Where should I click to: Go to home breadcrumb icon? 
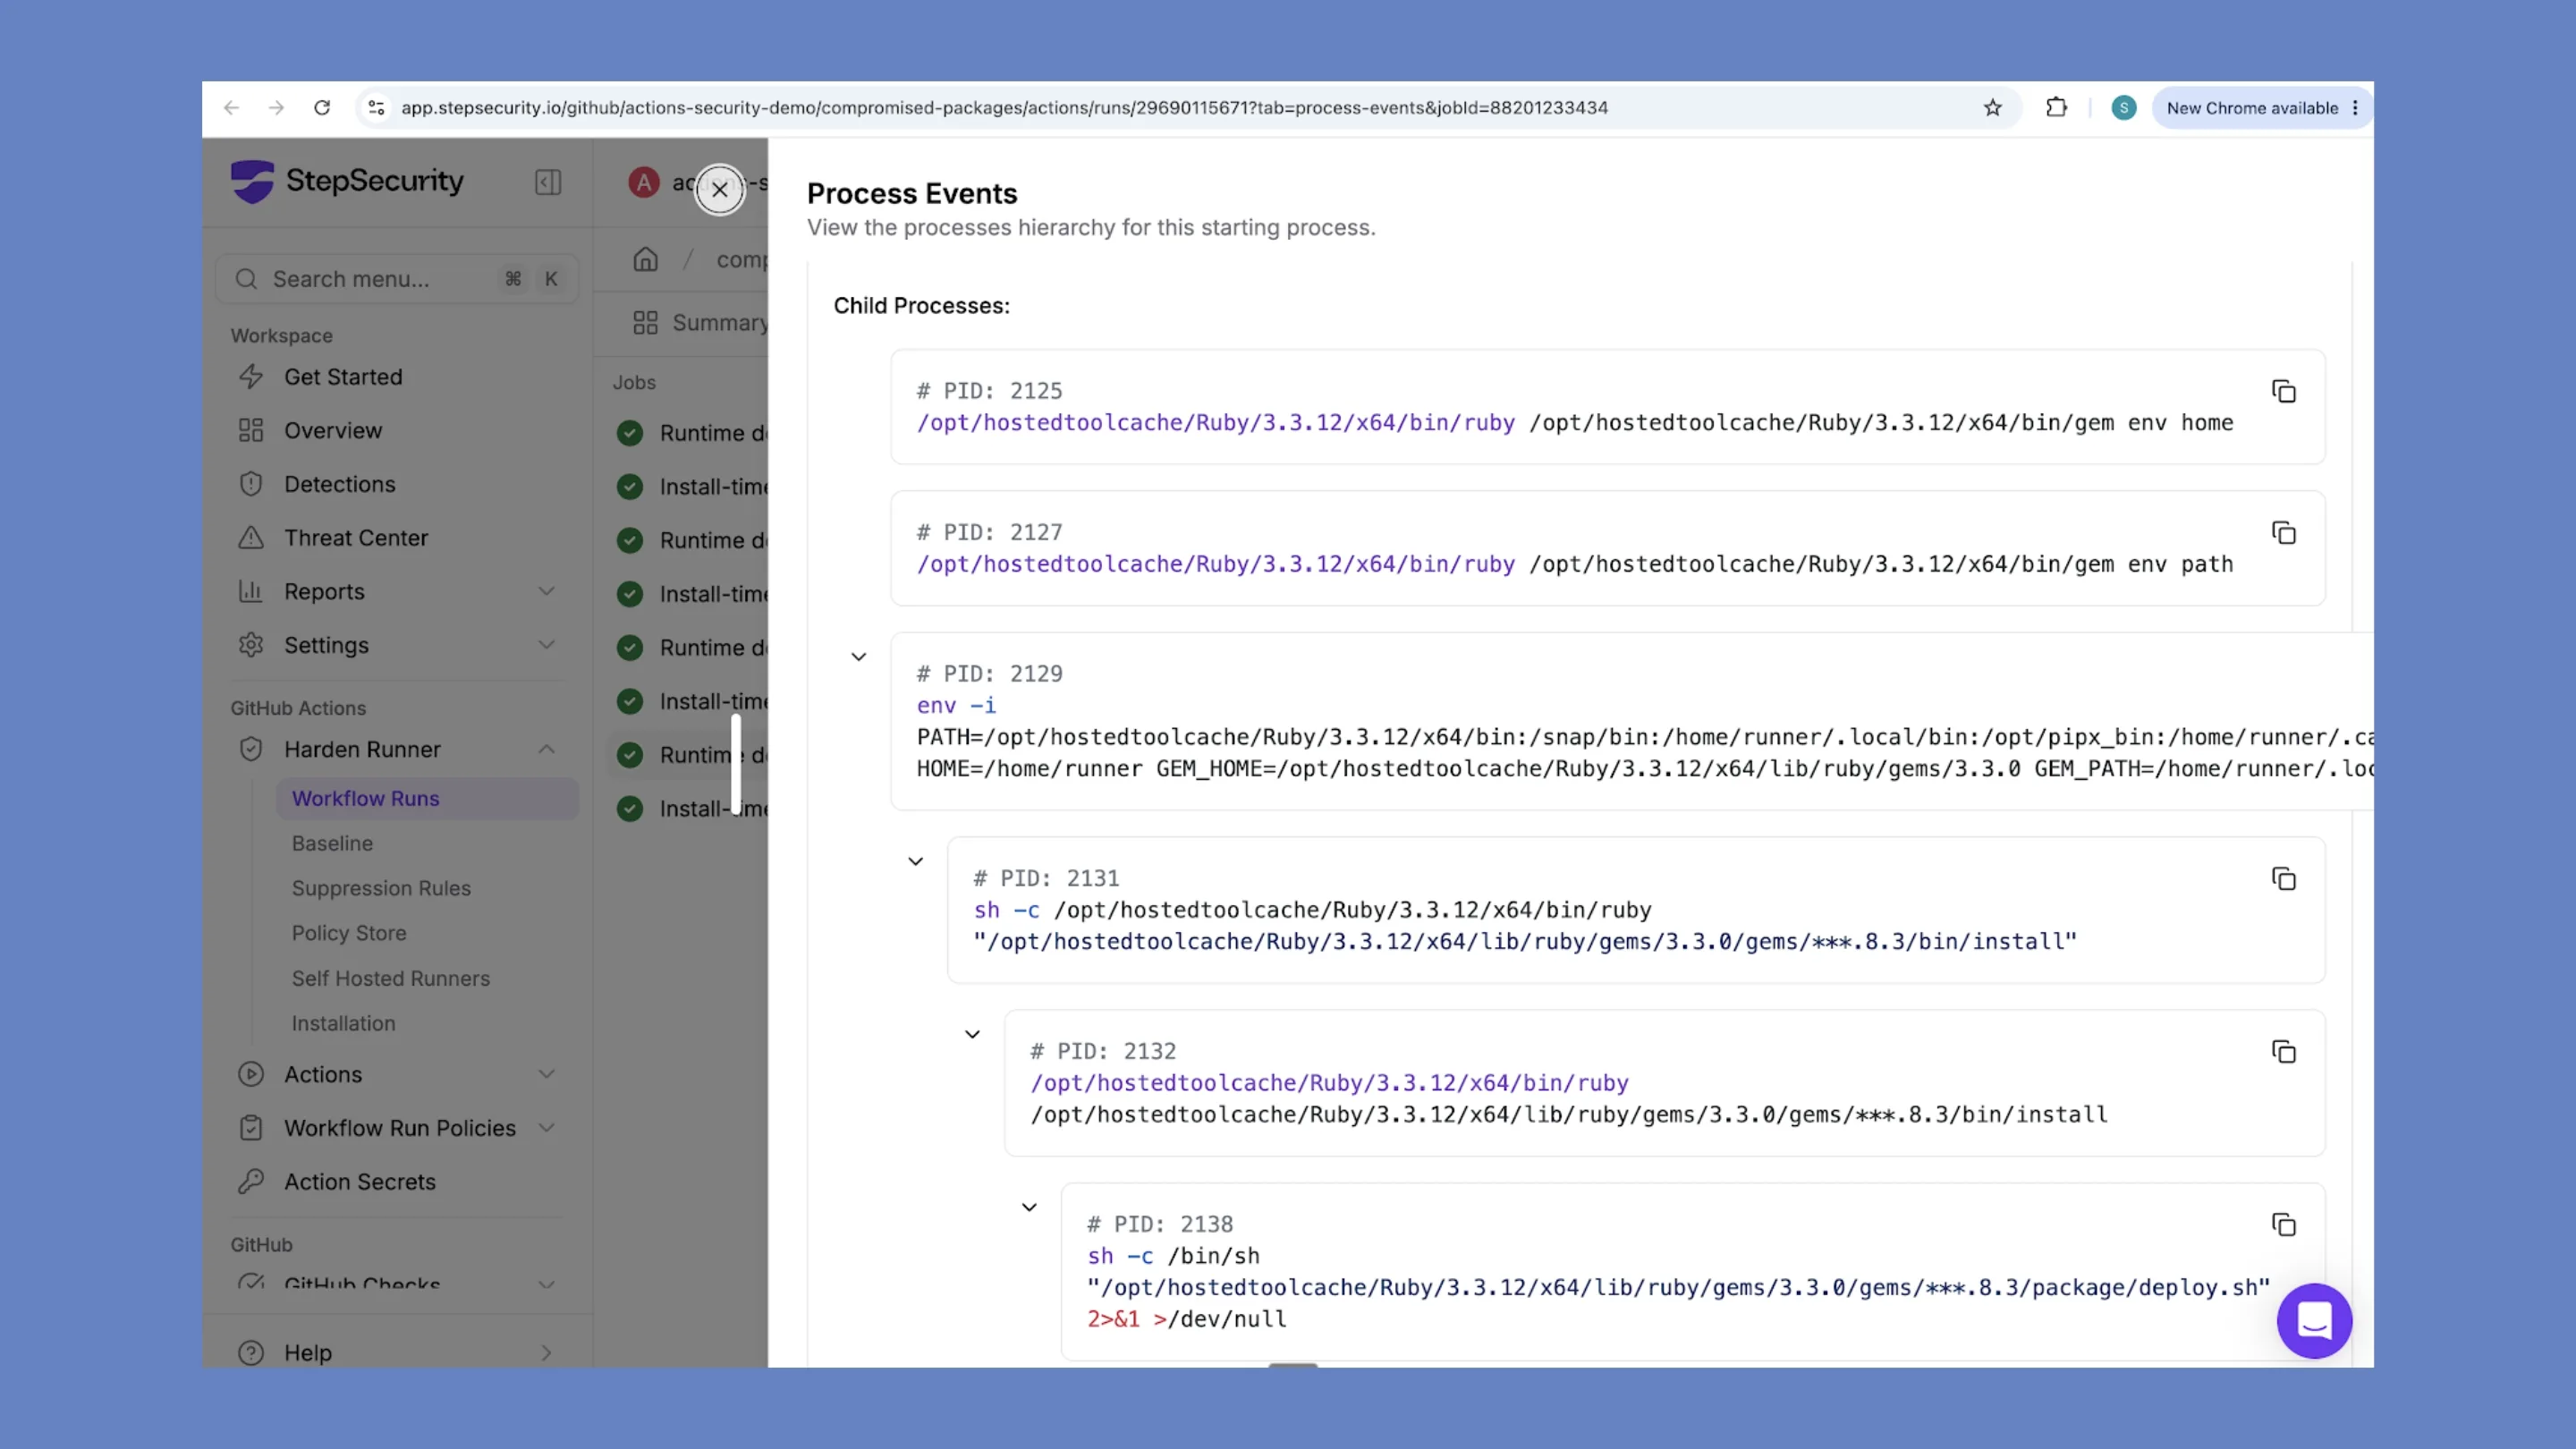646,260
